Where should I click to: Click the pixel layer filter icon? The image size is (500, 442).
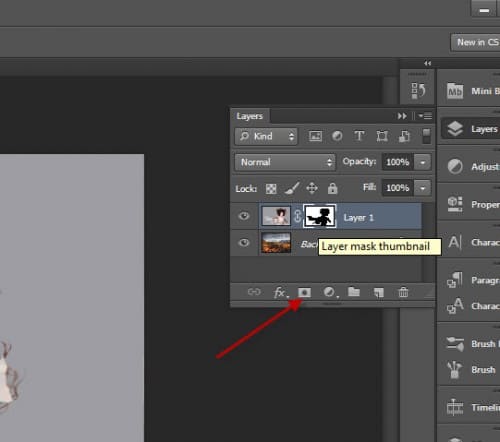[315, 136]
